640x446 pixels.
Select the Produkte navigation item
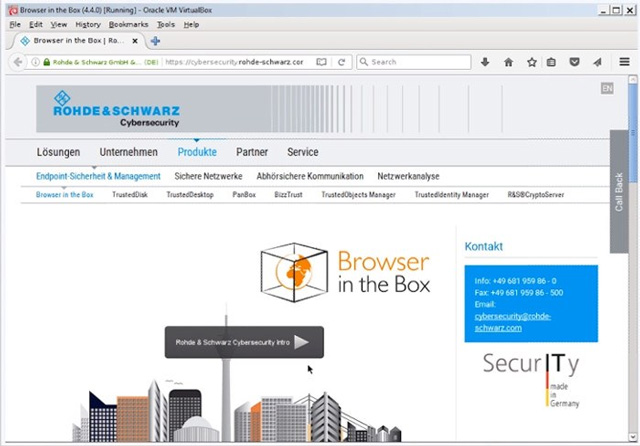[197, 152]
